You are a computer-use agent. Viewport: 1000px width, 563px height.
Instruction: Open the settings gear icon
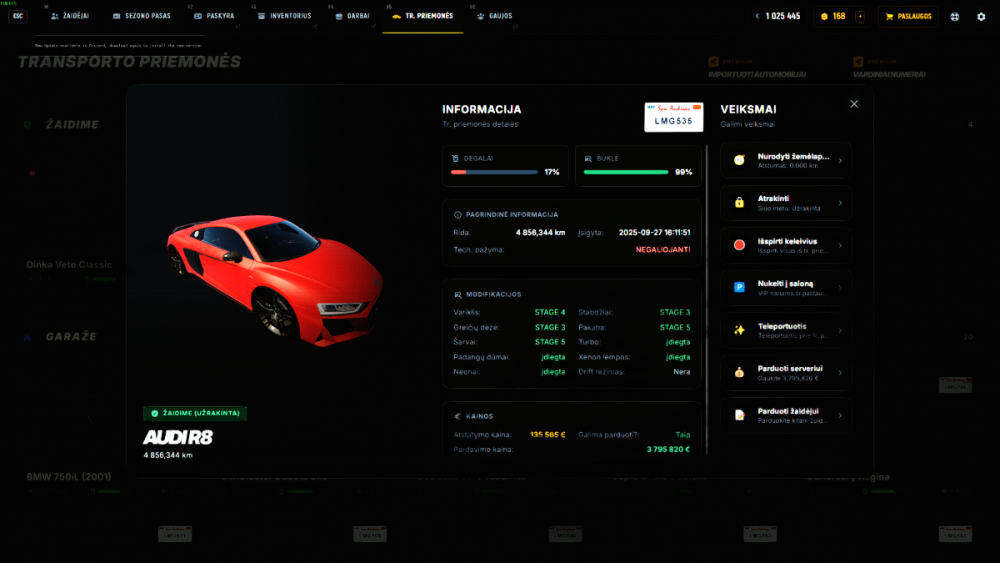[981, 17]
